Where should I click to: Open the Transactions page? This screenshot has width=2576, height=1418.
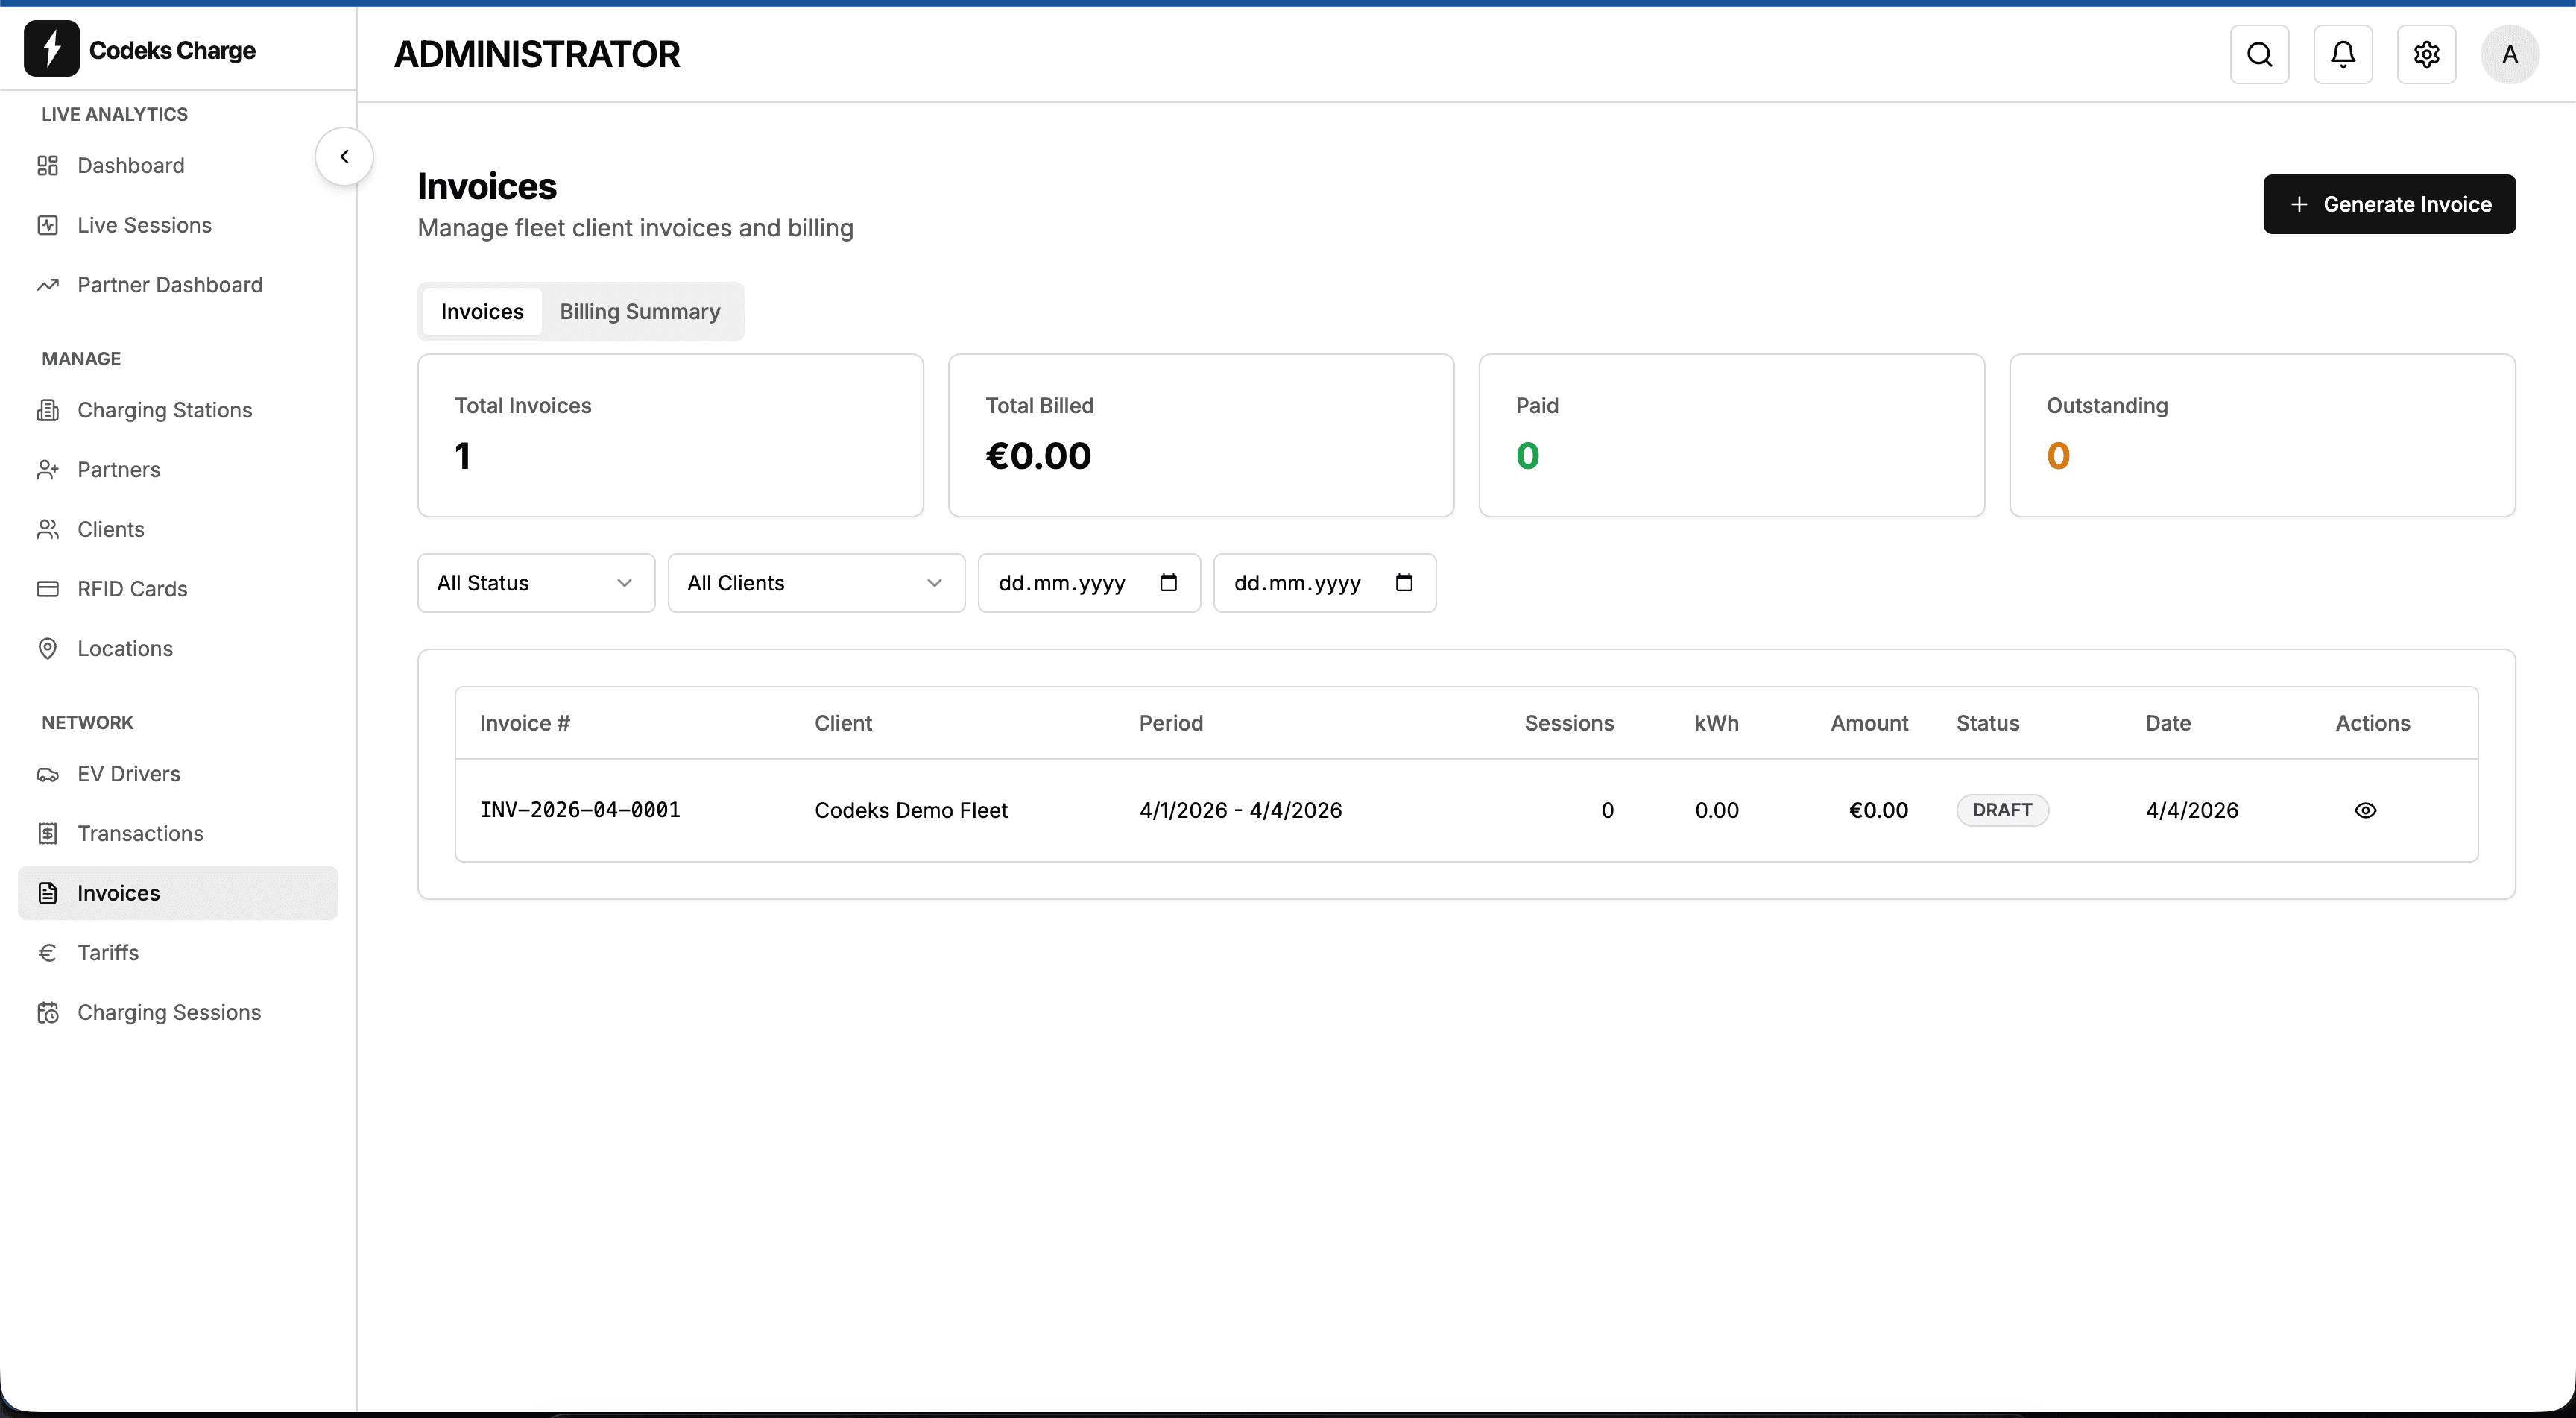140,833
